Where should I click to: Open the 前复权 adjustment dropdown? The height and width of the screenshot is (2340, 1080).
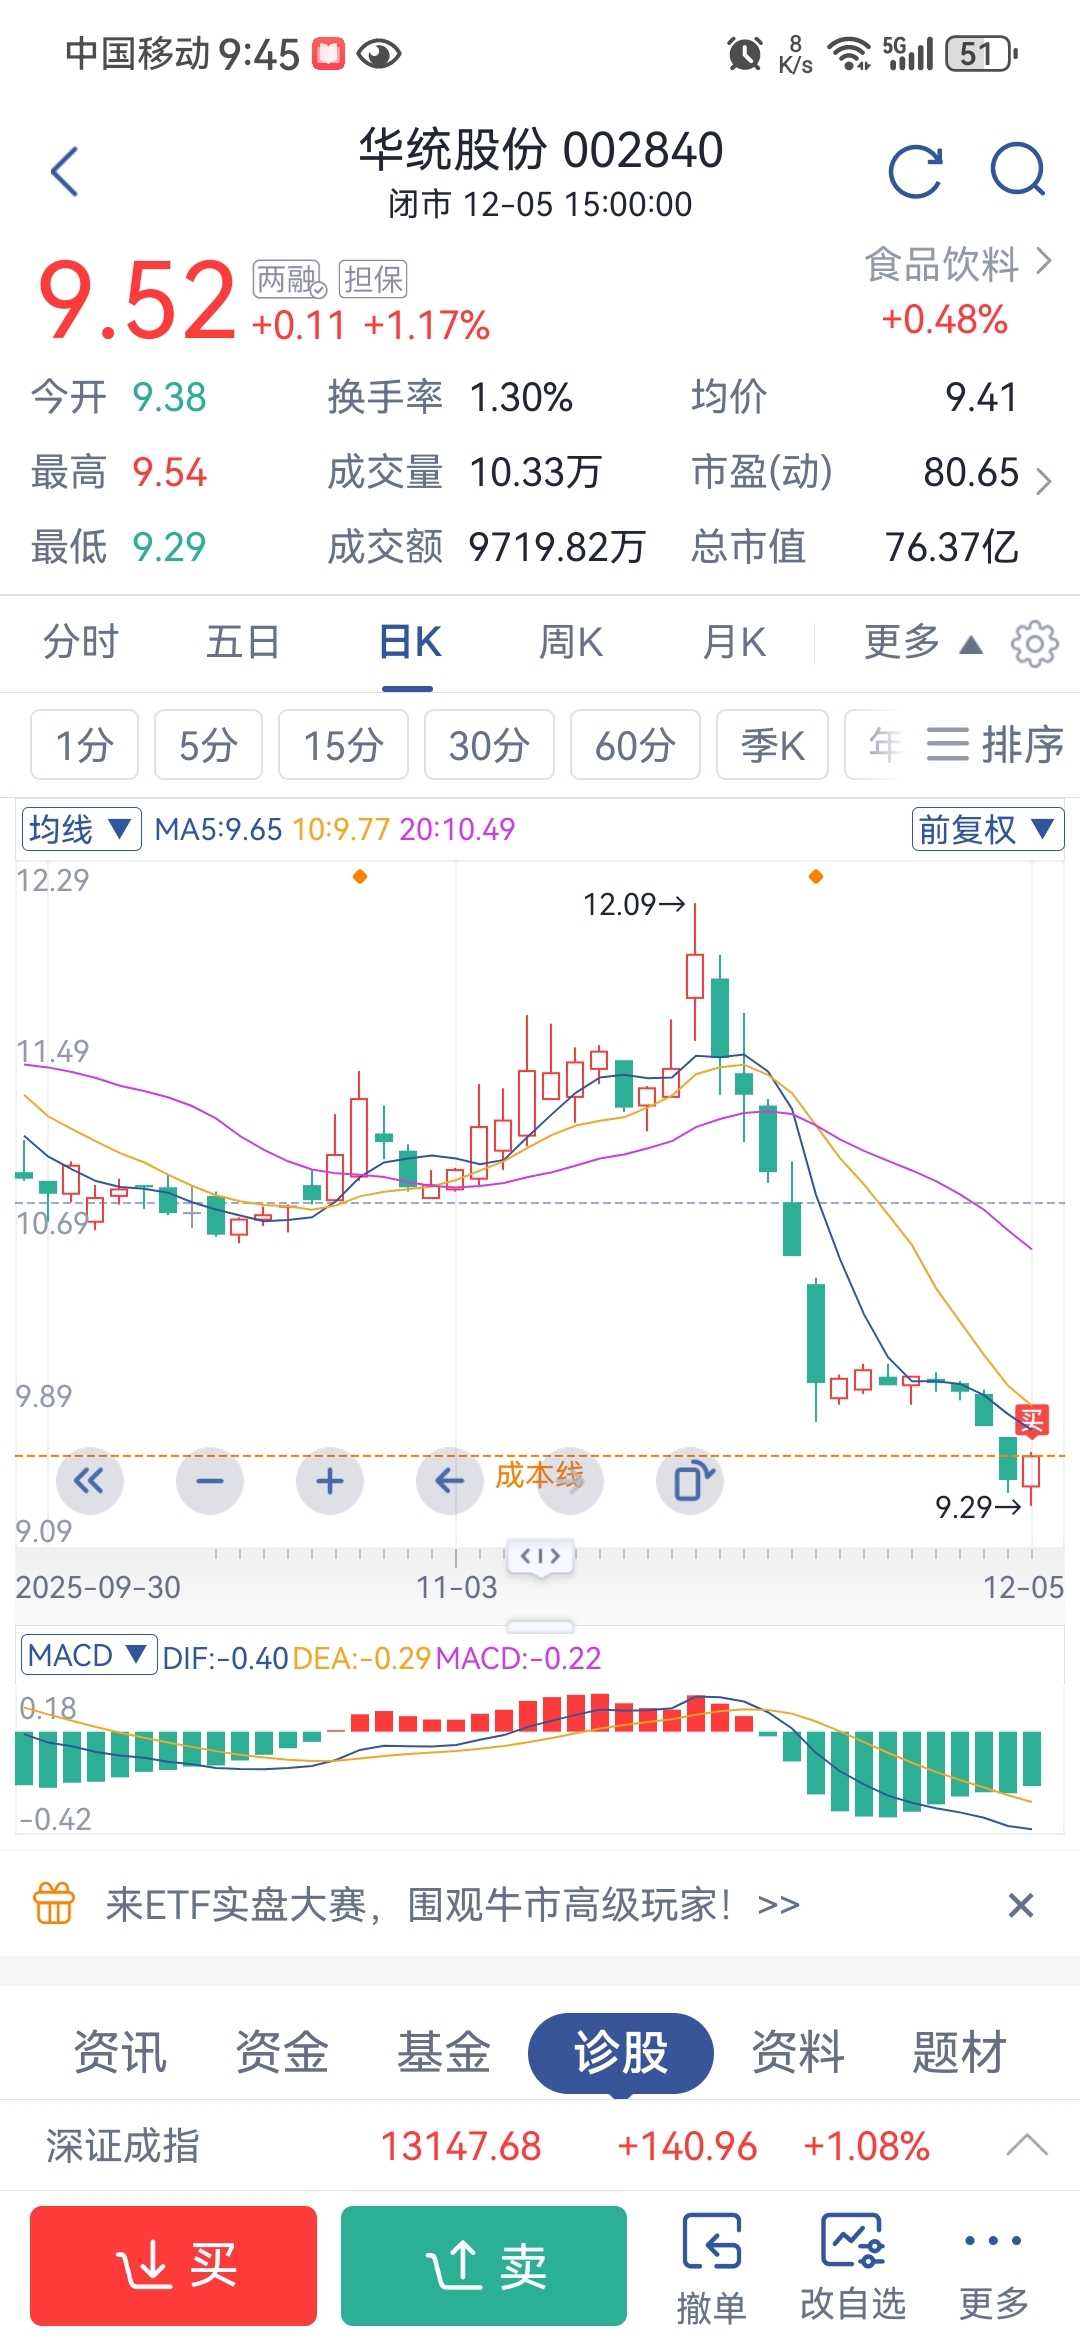click(986, 829)
